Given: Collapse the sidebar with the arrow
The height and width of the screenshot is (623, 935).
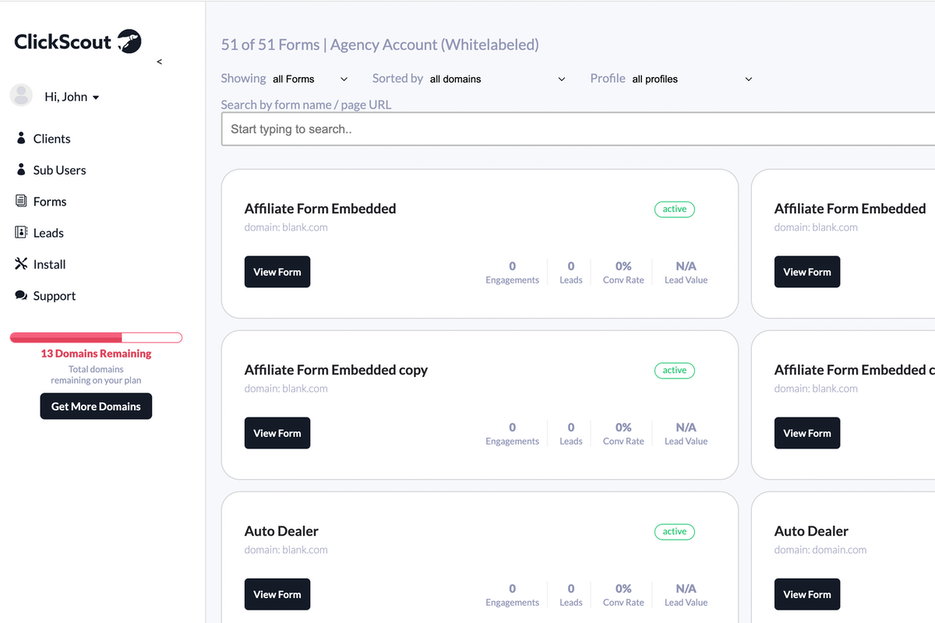Looking at the screenshot, I should click(x=159, y=62).
